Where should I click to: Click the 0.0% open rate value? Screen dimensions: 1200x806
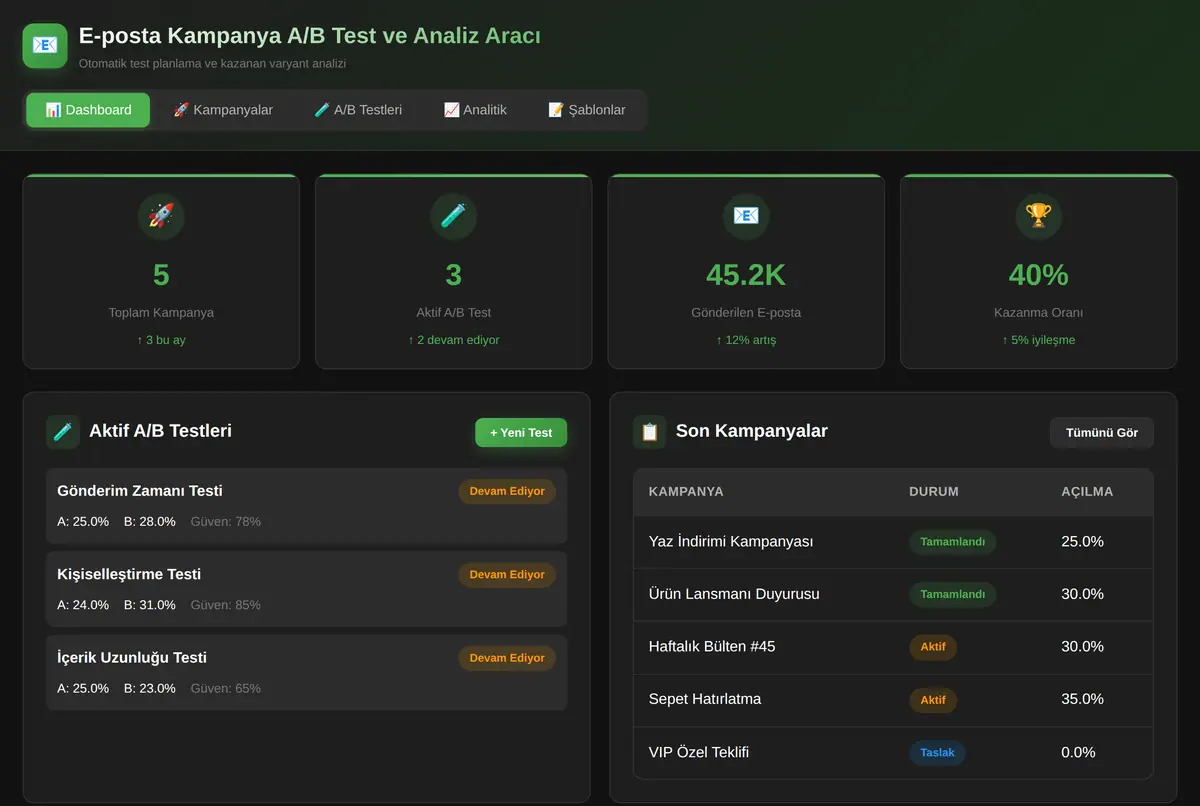[1078, 752]
